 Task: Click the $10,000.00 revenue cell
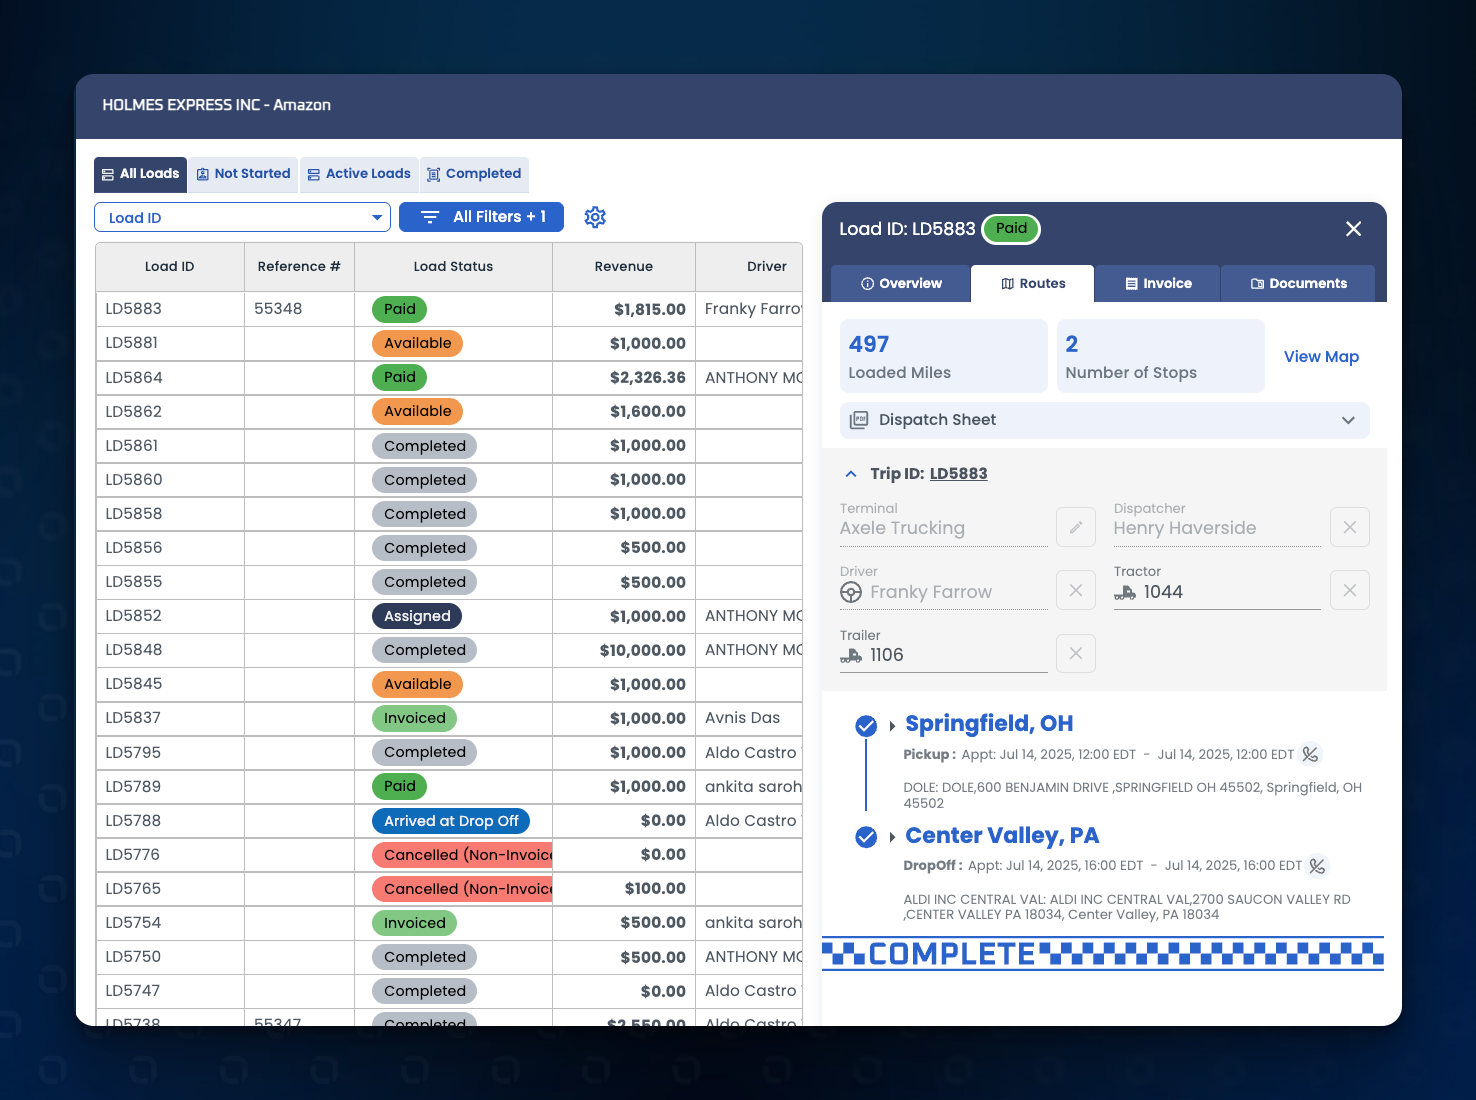coord(643,650)
